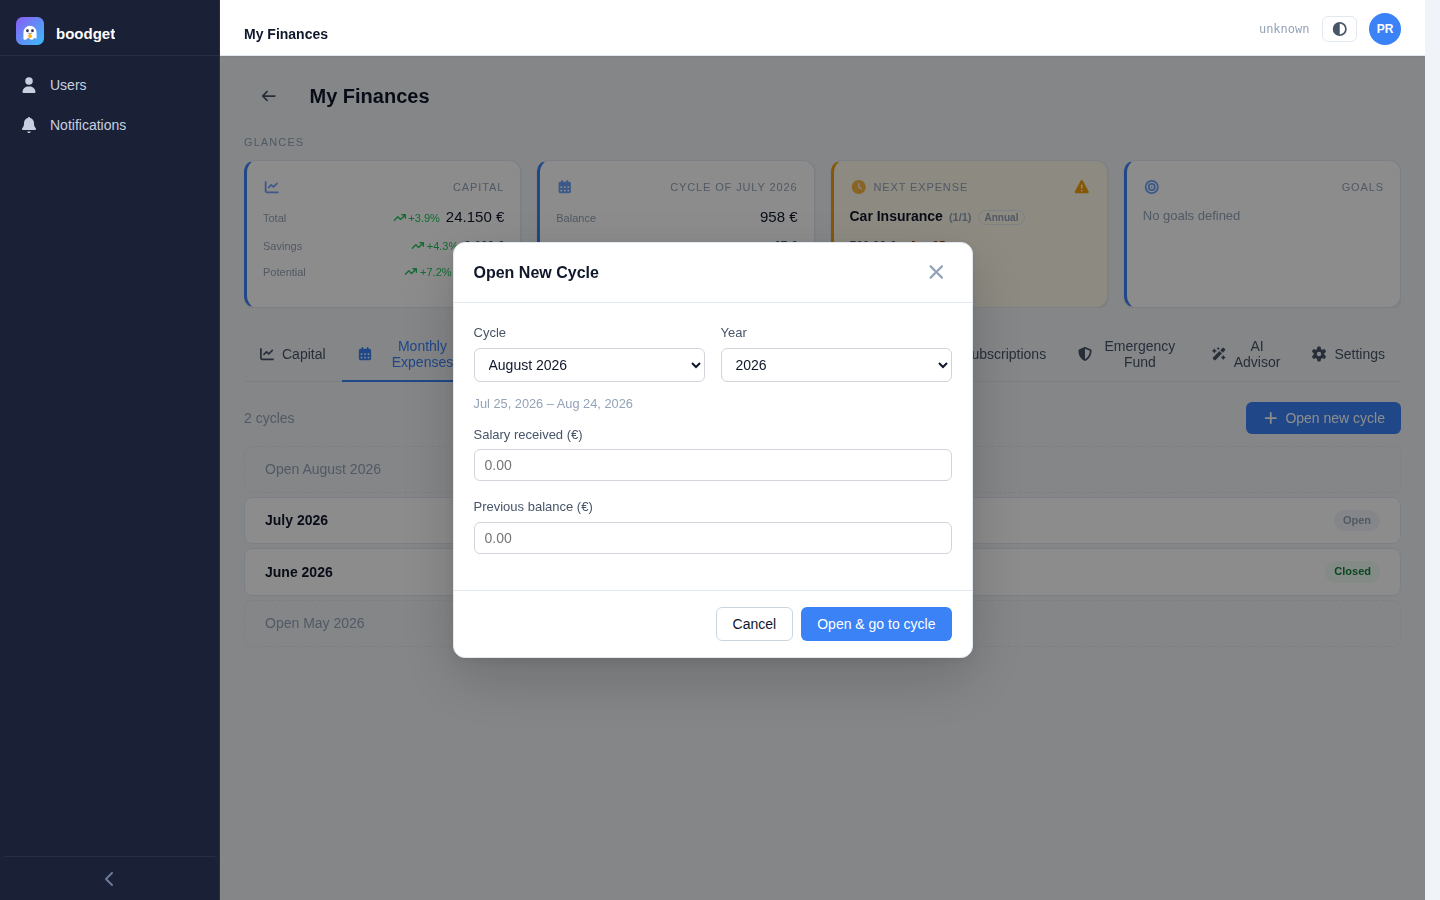Click the target icon in Goals card
Screen dimensions: 1440x900
1151,187
